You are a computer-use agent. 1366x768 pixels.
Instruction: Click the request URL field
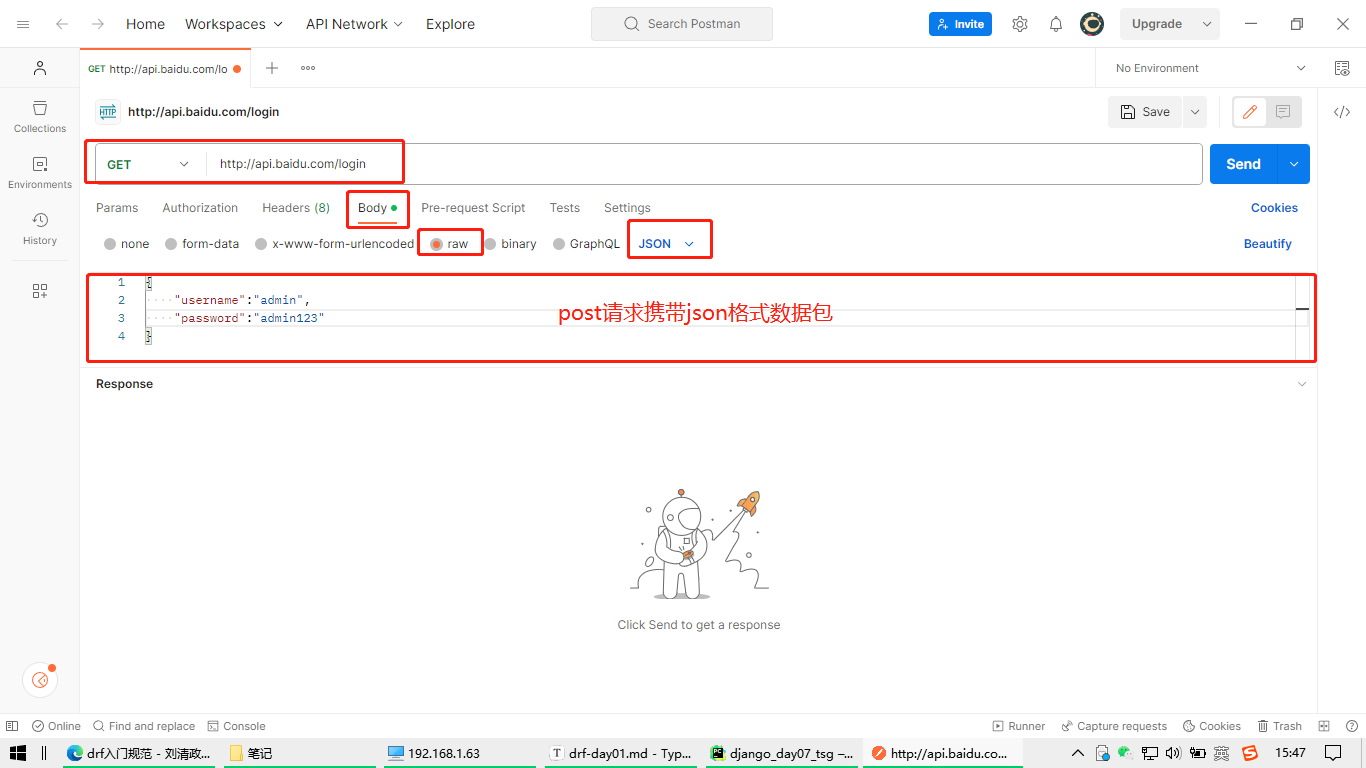pyautogui.click(x=704, y=164)
